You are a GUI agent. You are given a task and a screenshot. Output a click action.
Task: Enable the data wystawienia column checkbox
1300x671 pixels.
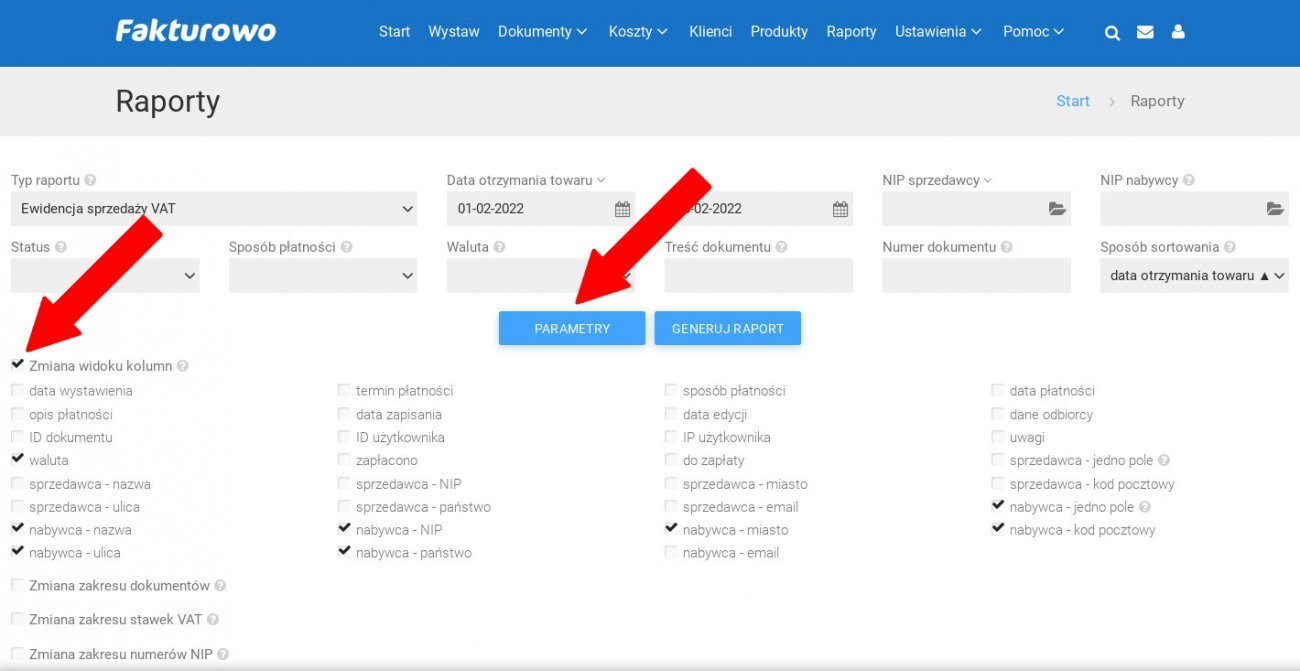click(x=18, y=391)
